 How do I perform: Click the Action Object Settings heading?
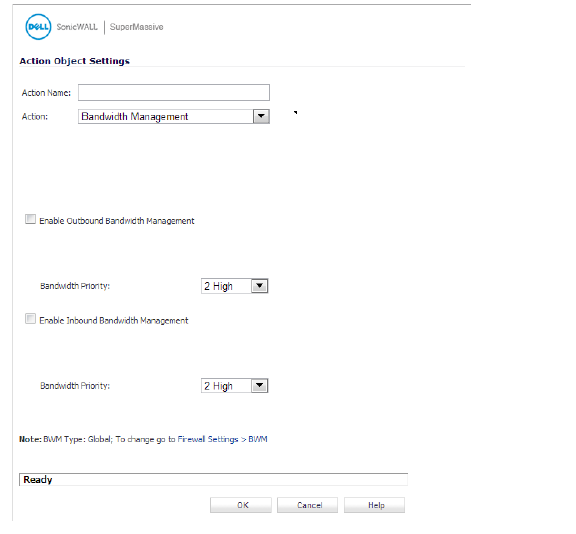coord(75,61)
